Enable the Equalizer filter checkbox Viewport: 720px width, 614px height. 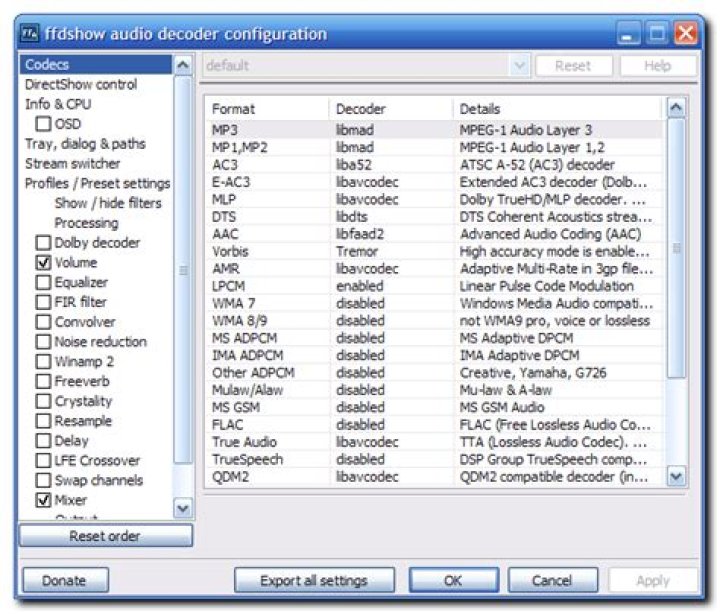pos(43,283)
